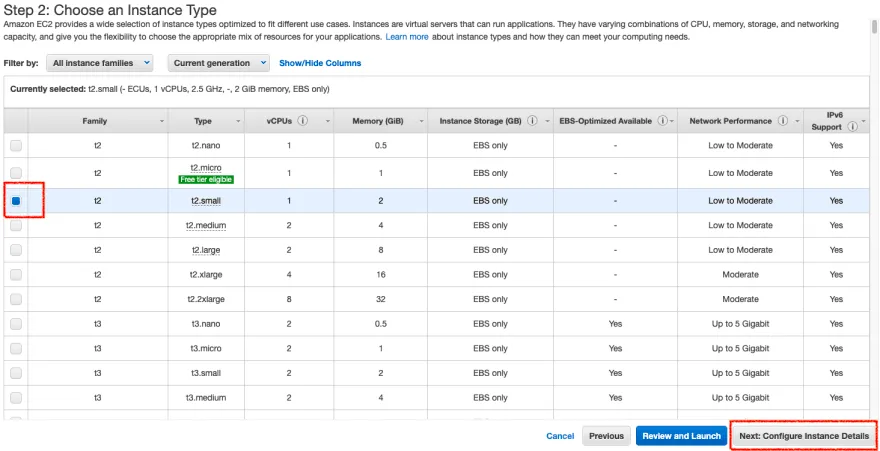Open the Current generation dropdown
880x451 pixels.
tap(218, 63)
